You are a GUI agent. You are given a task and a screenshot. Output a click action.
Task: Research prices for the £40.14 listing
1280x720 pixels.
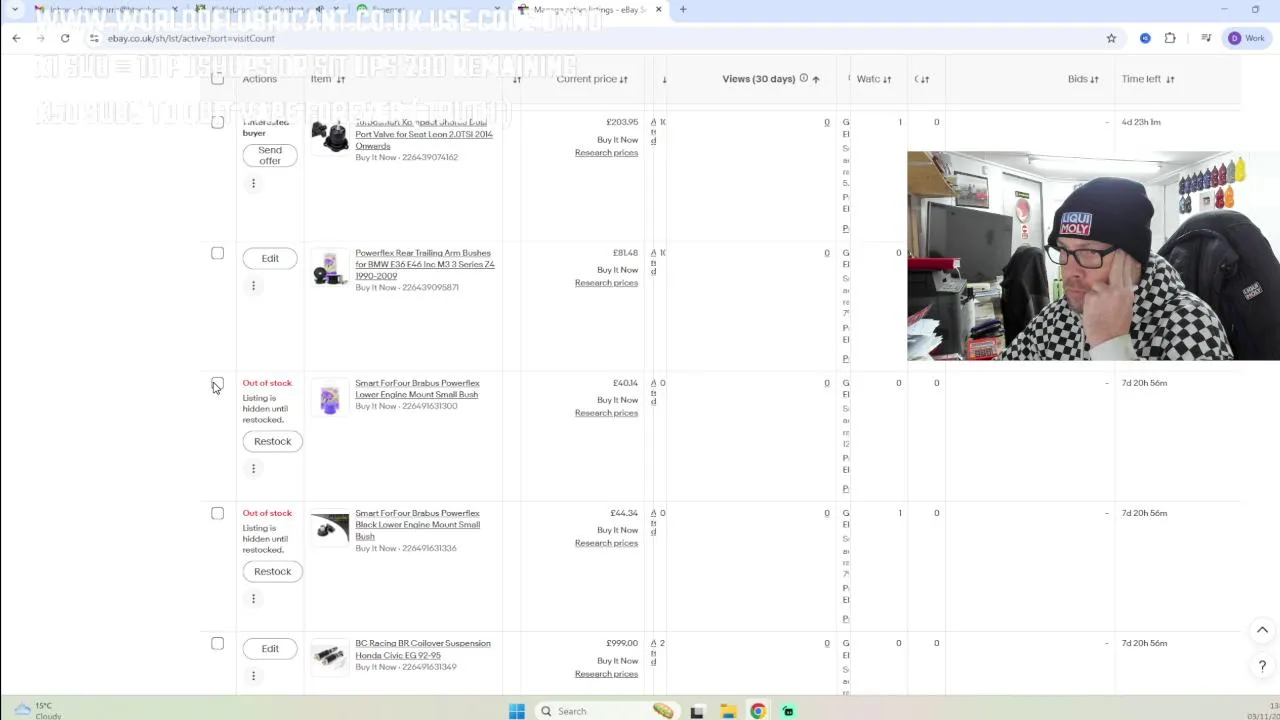(x=606, y=413)
